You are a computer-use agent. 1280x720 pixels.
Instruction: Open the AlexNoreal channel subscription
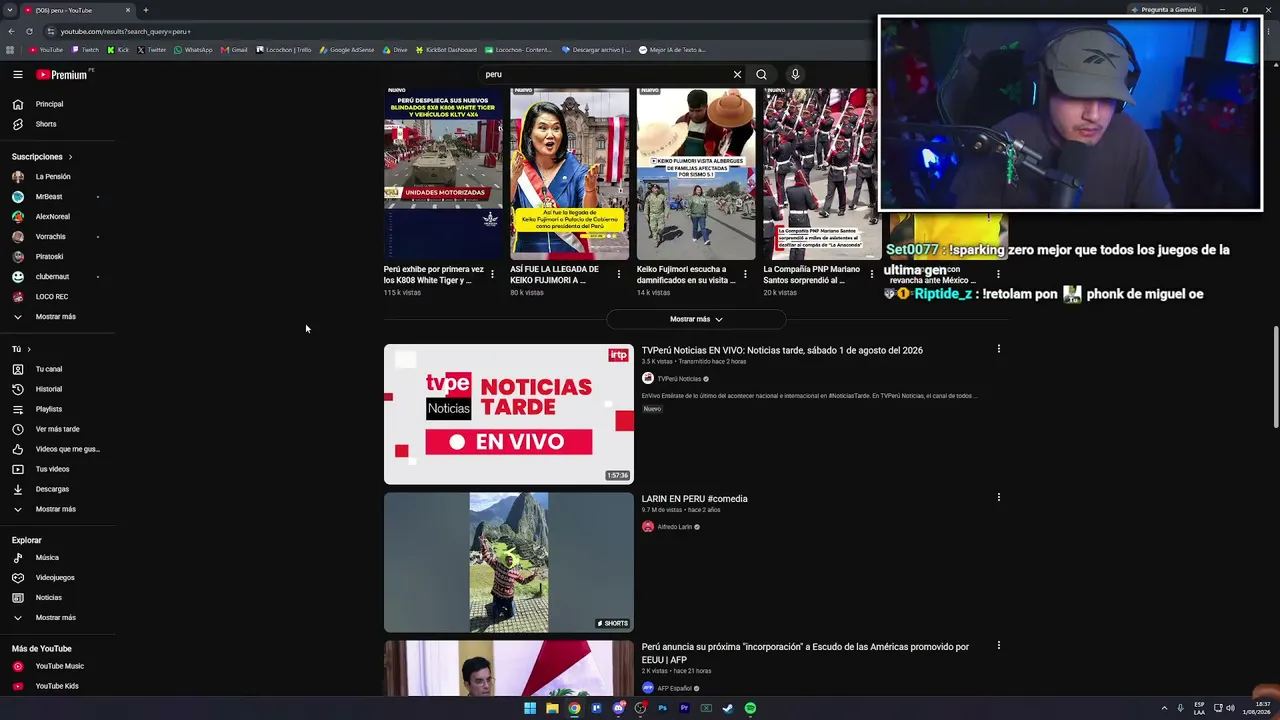click(x=53, y=217)
